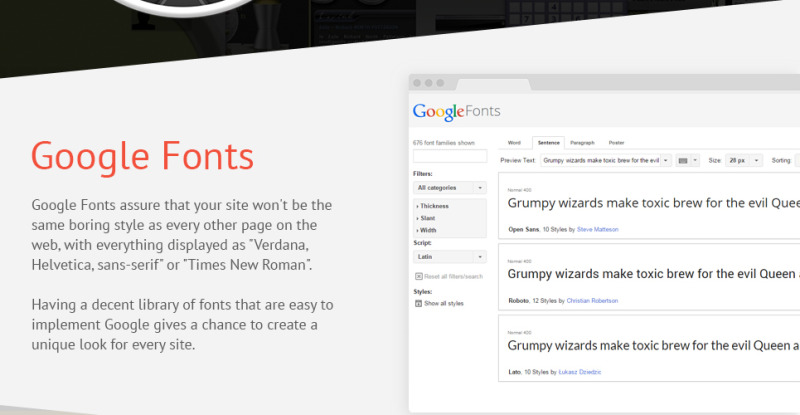Viewport: 800px width, 415px height.
Task: Expand the Thickness filter
Action: click(x=433, y=206)
